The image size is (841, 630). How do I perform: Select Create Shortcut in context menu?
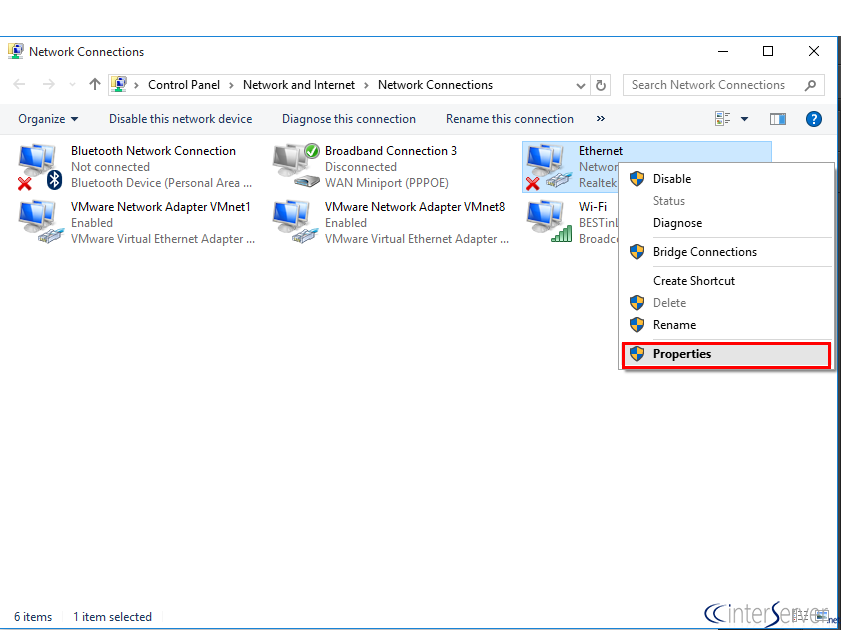coord(726,280)
